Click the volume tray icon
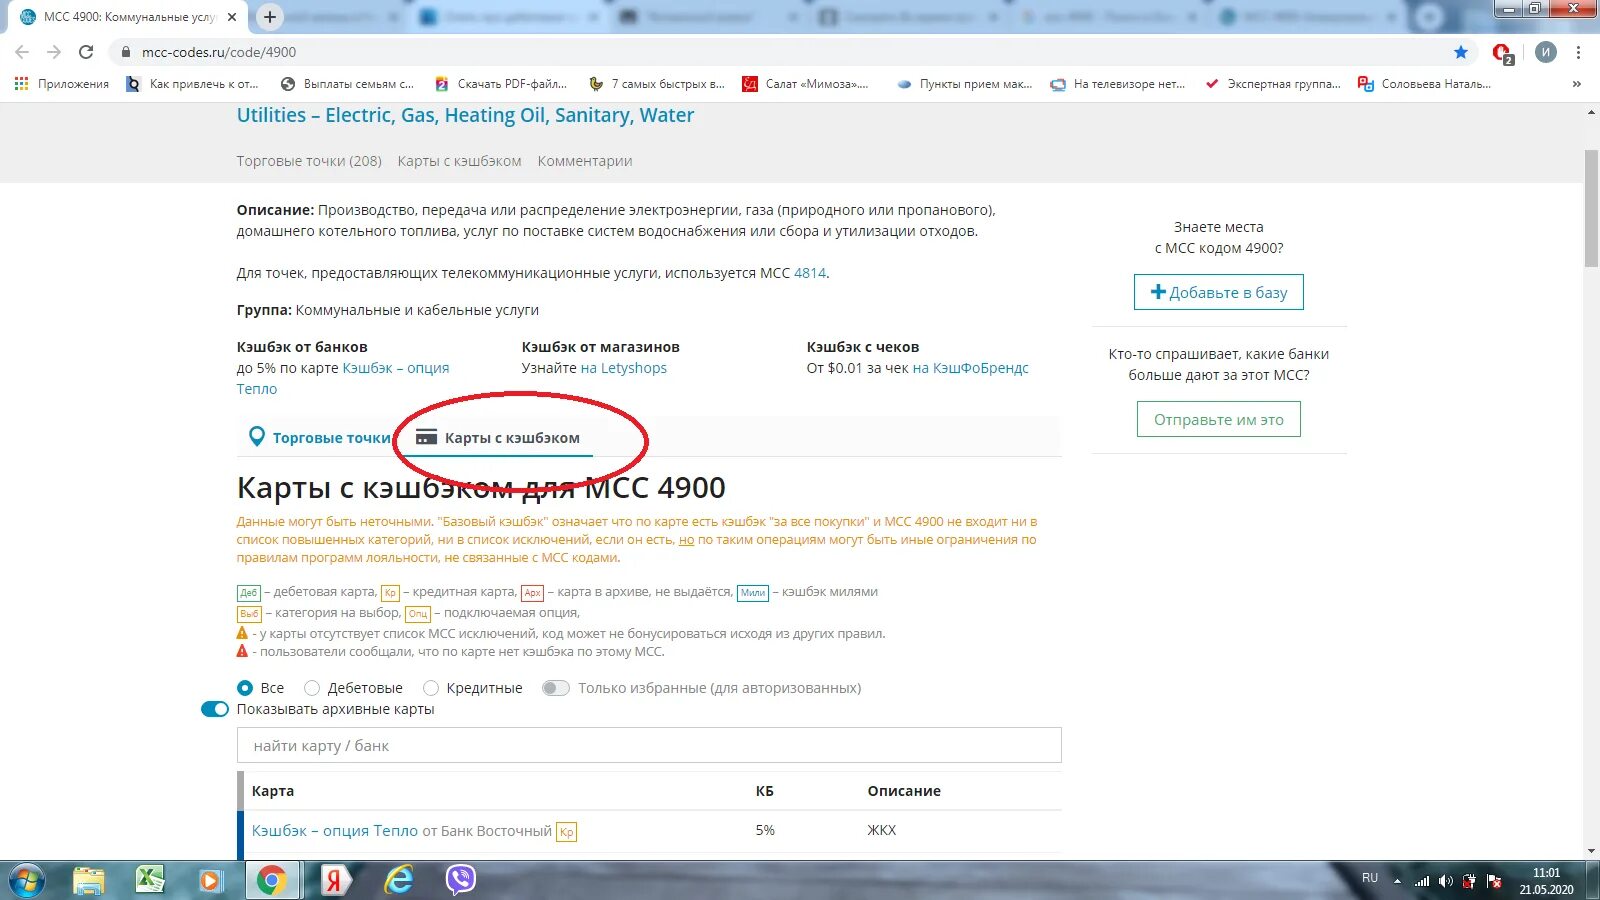The height and width of the screenshot is (900, 1600). [1445, 881]
